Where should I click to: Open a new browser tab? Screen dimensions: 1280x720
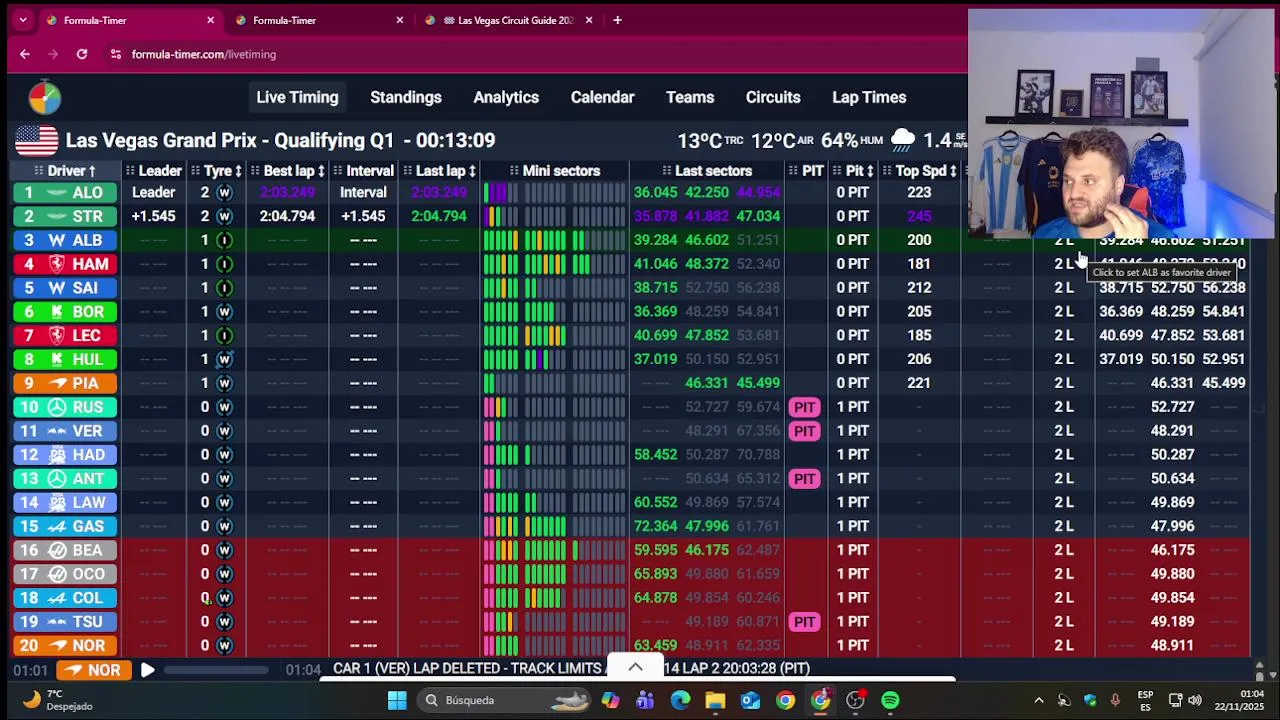[x=617, y=20]
